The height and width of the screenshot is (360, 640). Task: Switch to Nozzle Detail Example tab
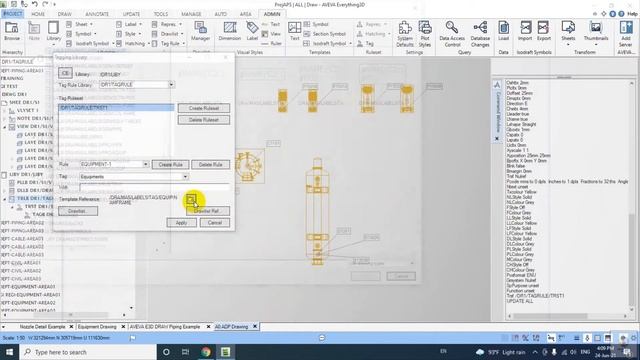pyautogui.click(x=42, y=327)
